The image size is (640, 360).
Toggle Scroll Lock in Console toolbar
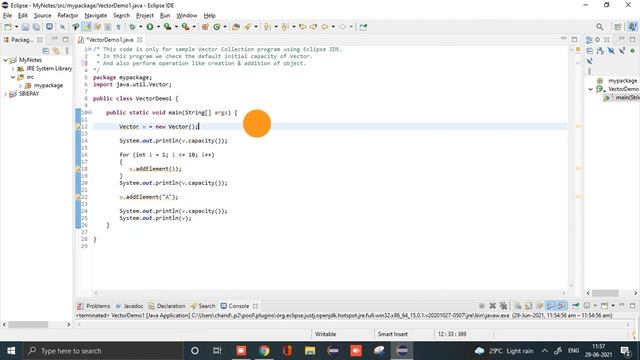529,306
